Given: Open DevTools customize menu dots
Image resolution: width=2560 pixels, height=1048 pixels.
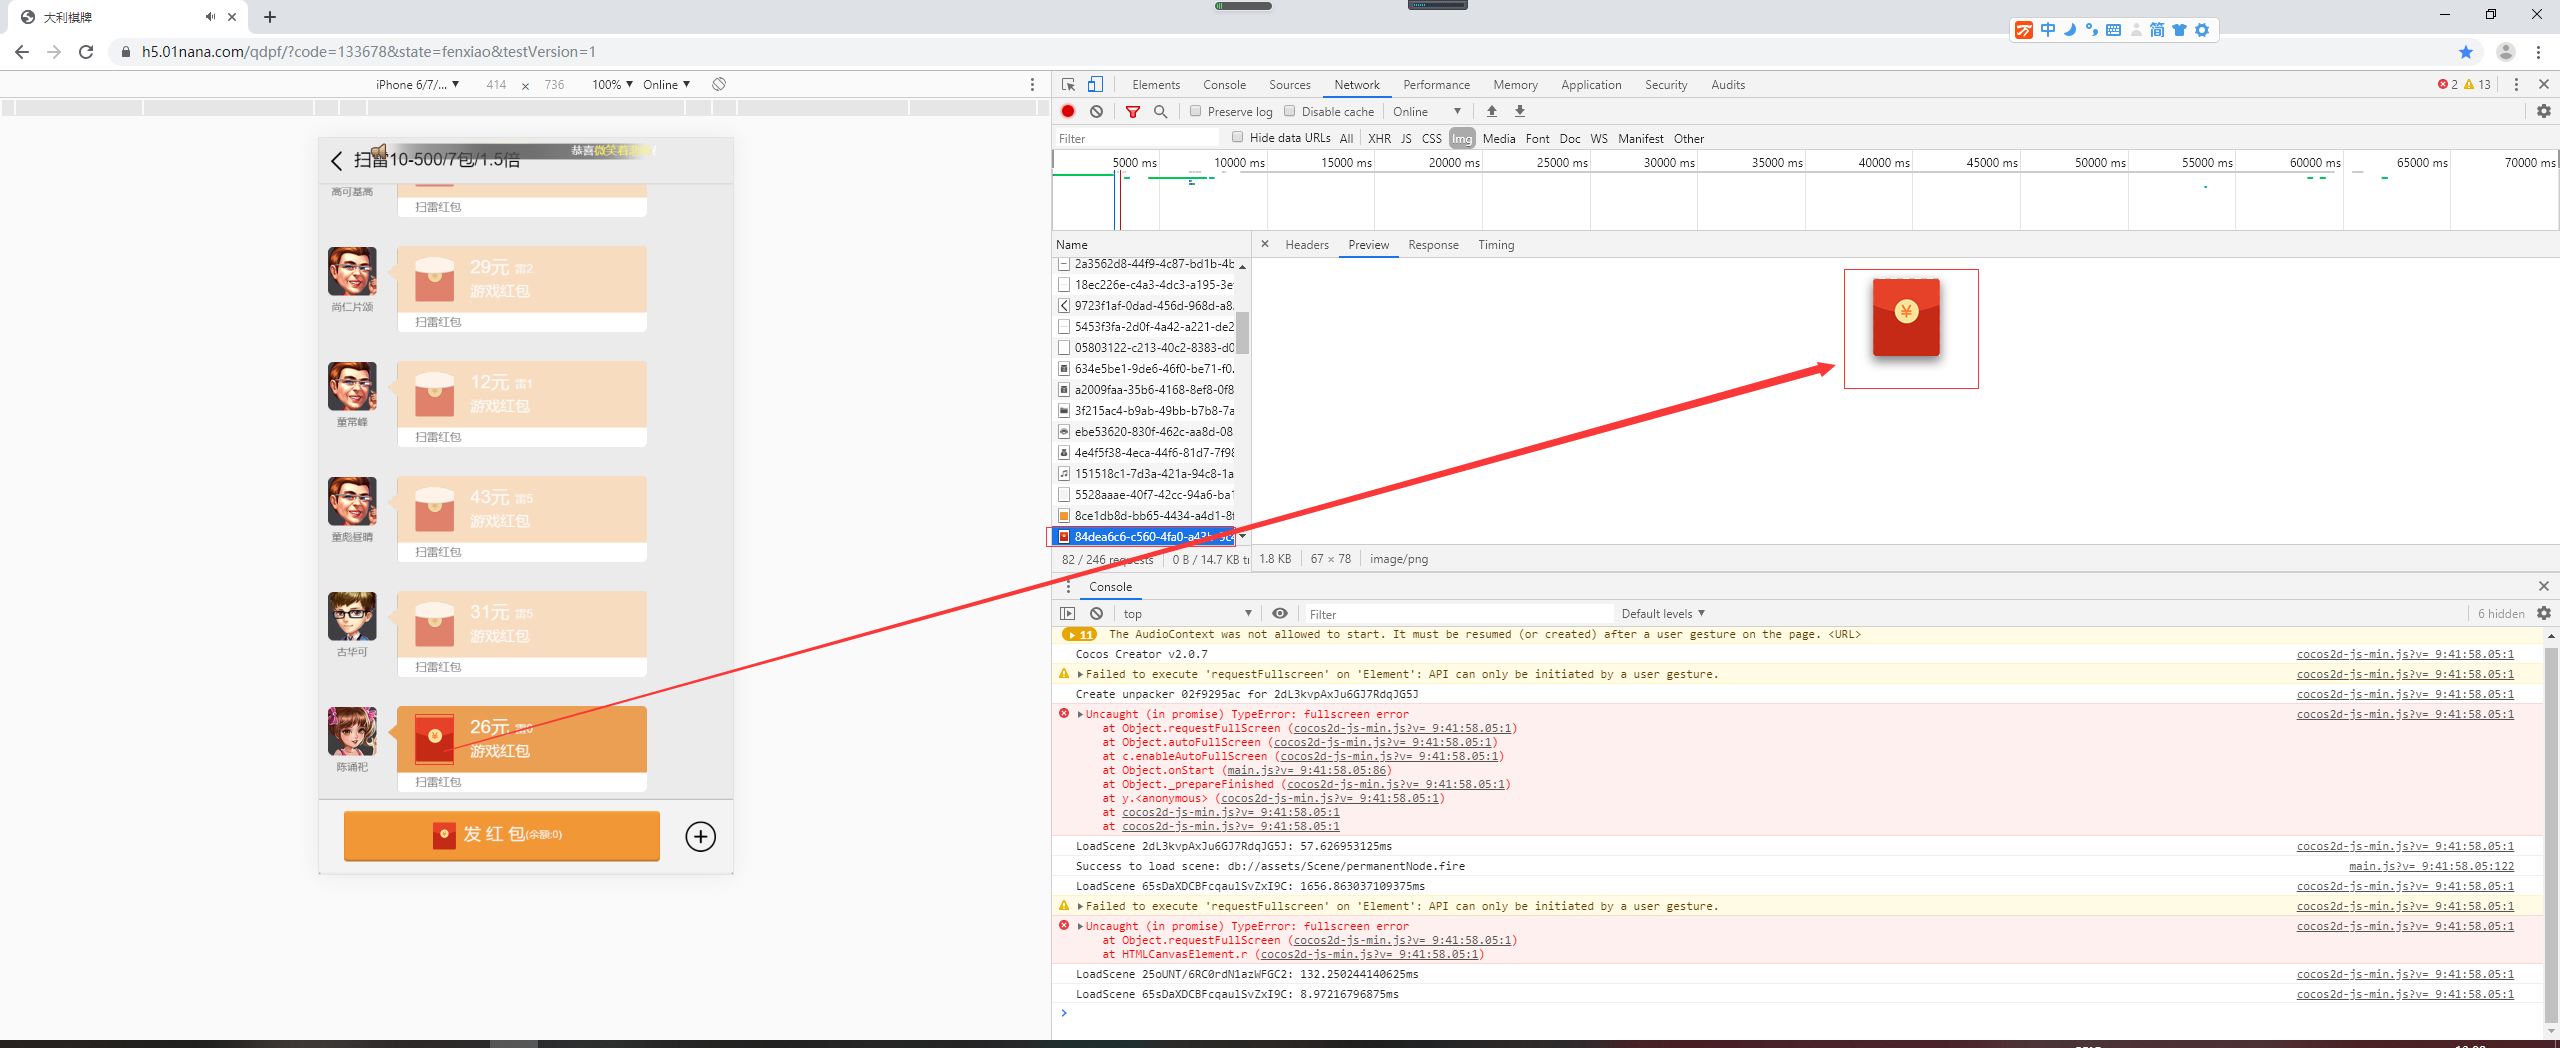Looking at the screenshot, I should tap(2517, 85).
